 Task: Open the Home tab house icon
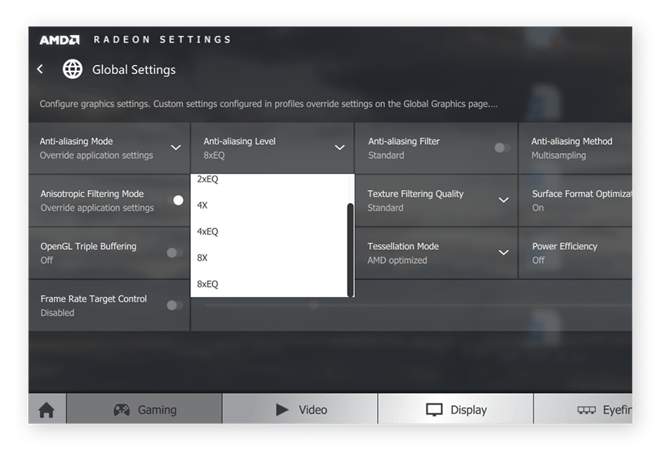coord(47,410)
